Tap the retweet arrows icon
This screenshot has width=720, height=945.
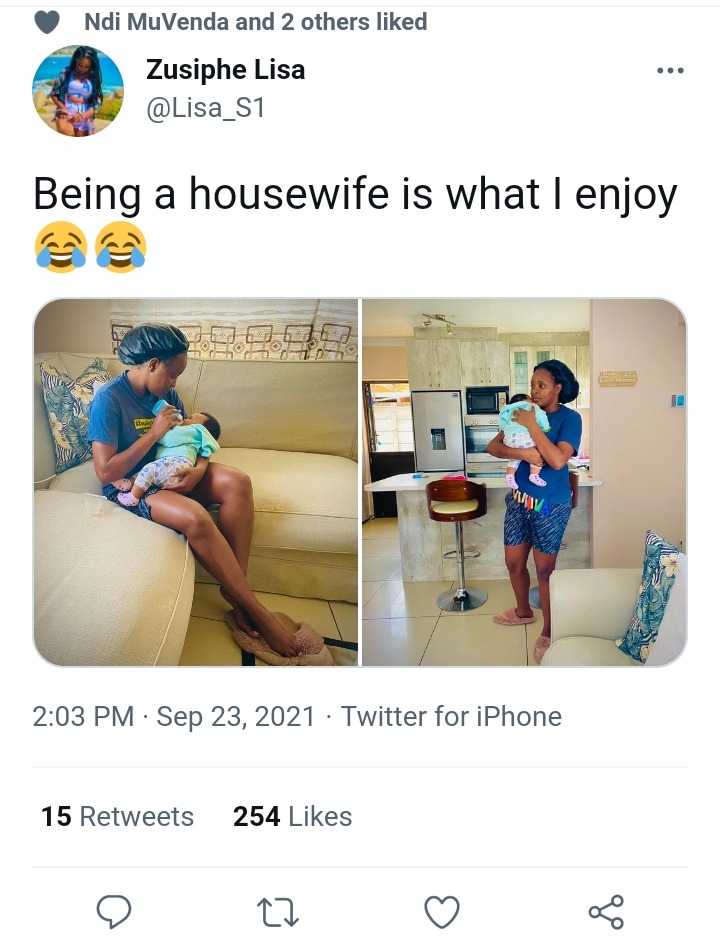click(x=278, y=912)
